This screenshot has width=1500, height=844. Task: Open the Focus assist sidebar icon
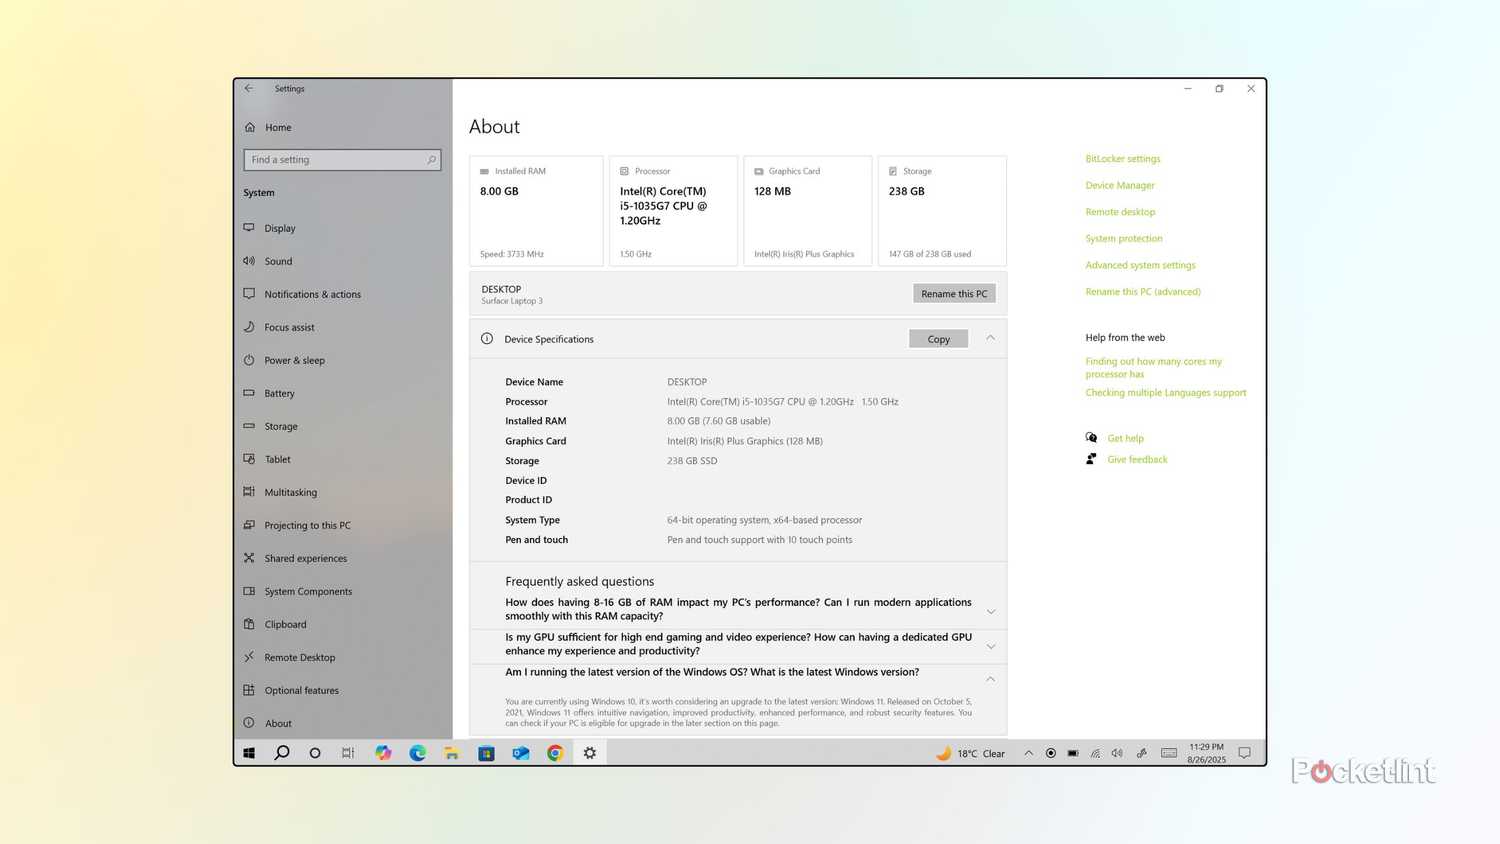click(x=249, y=327)
